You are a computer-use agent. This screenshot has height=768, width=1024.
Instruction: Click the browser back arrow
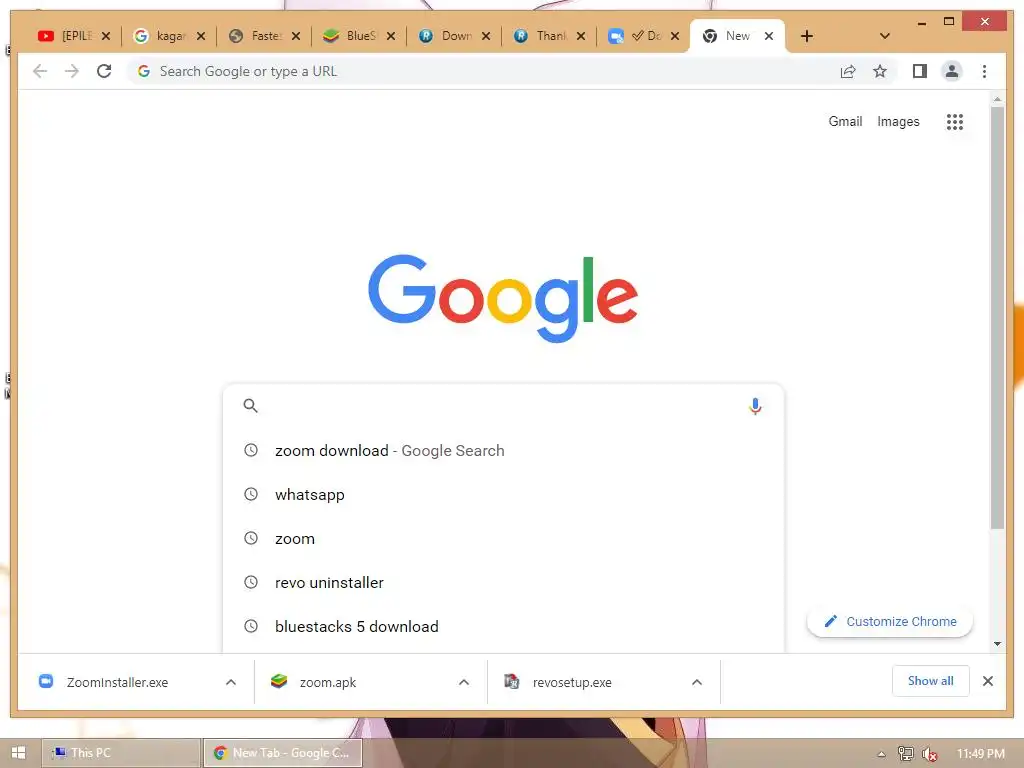tap(40, 71)
